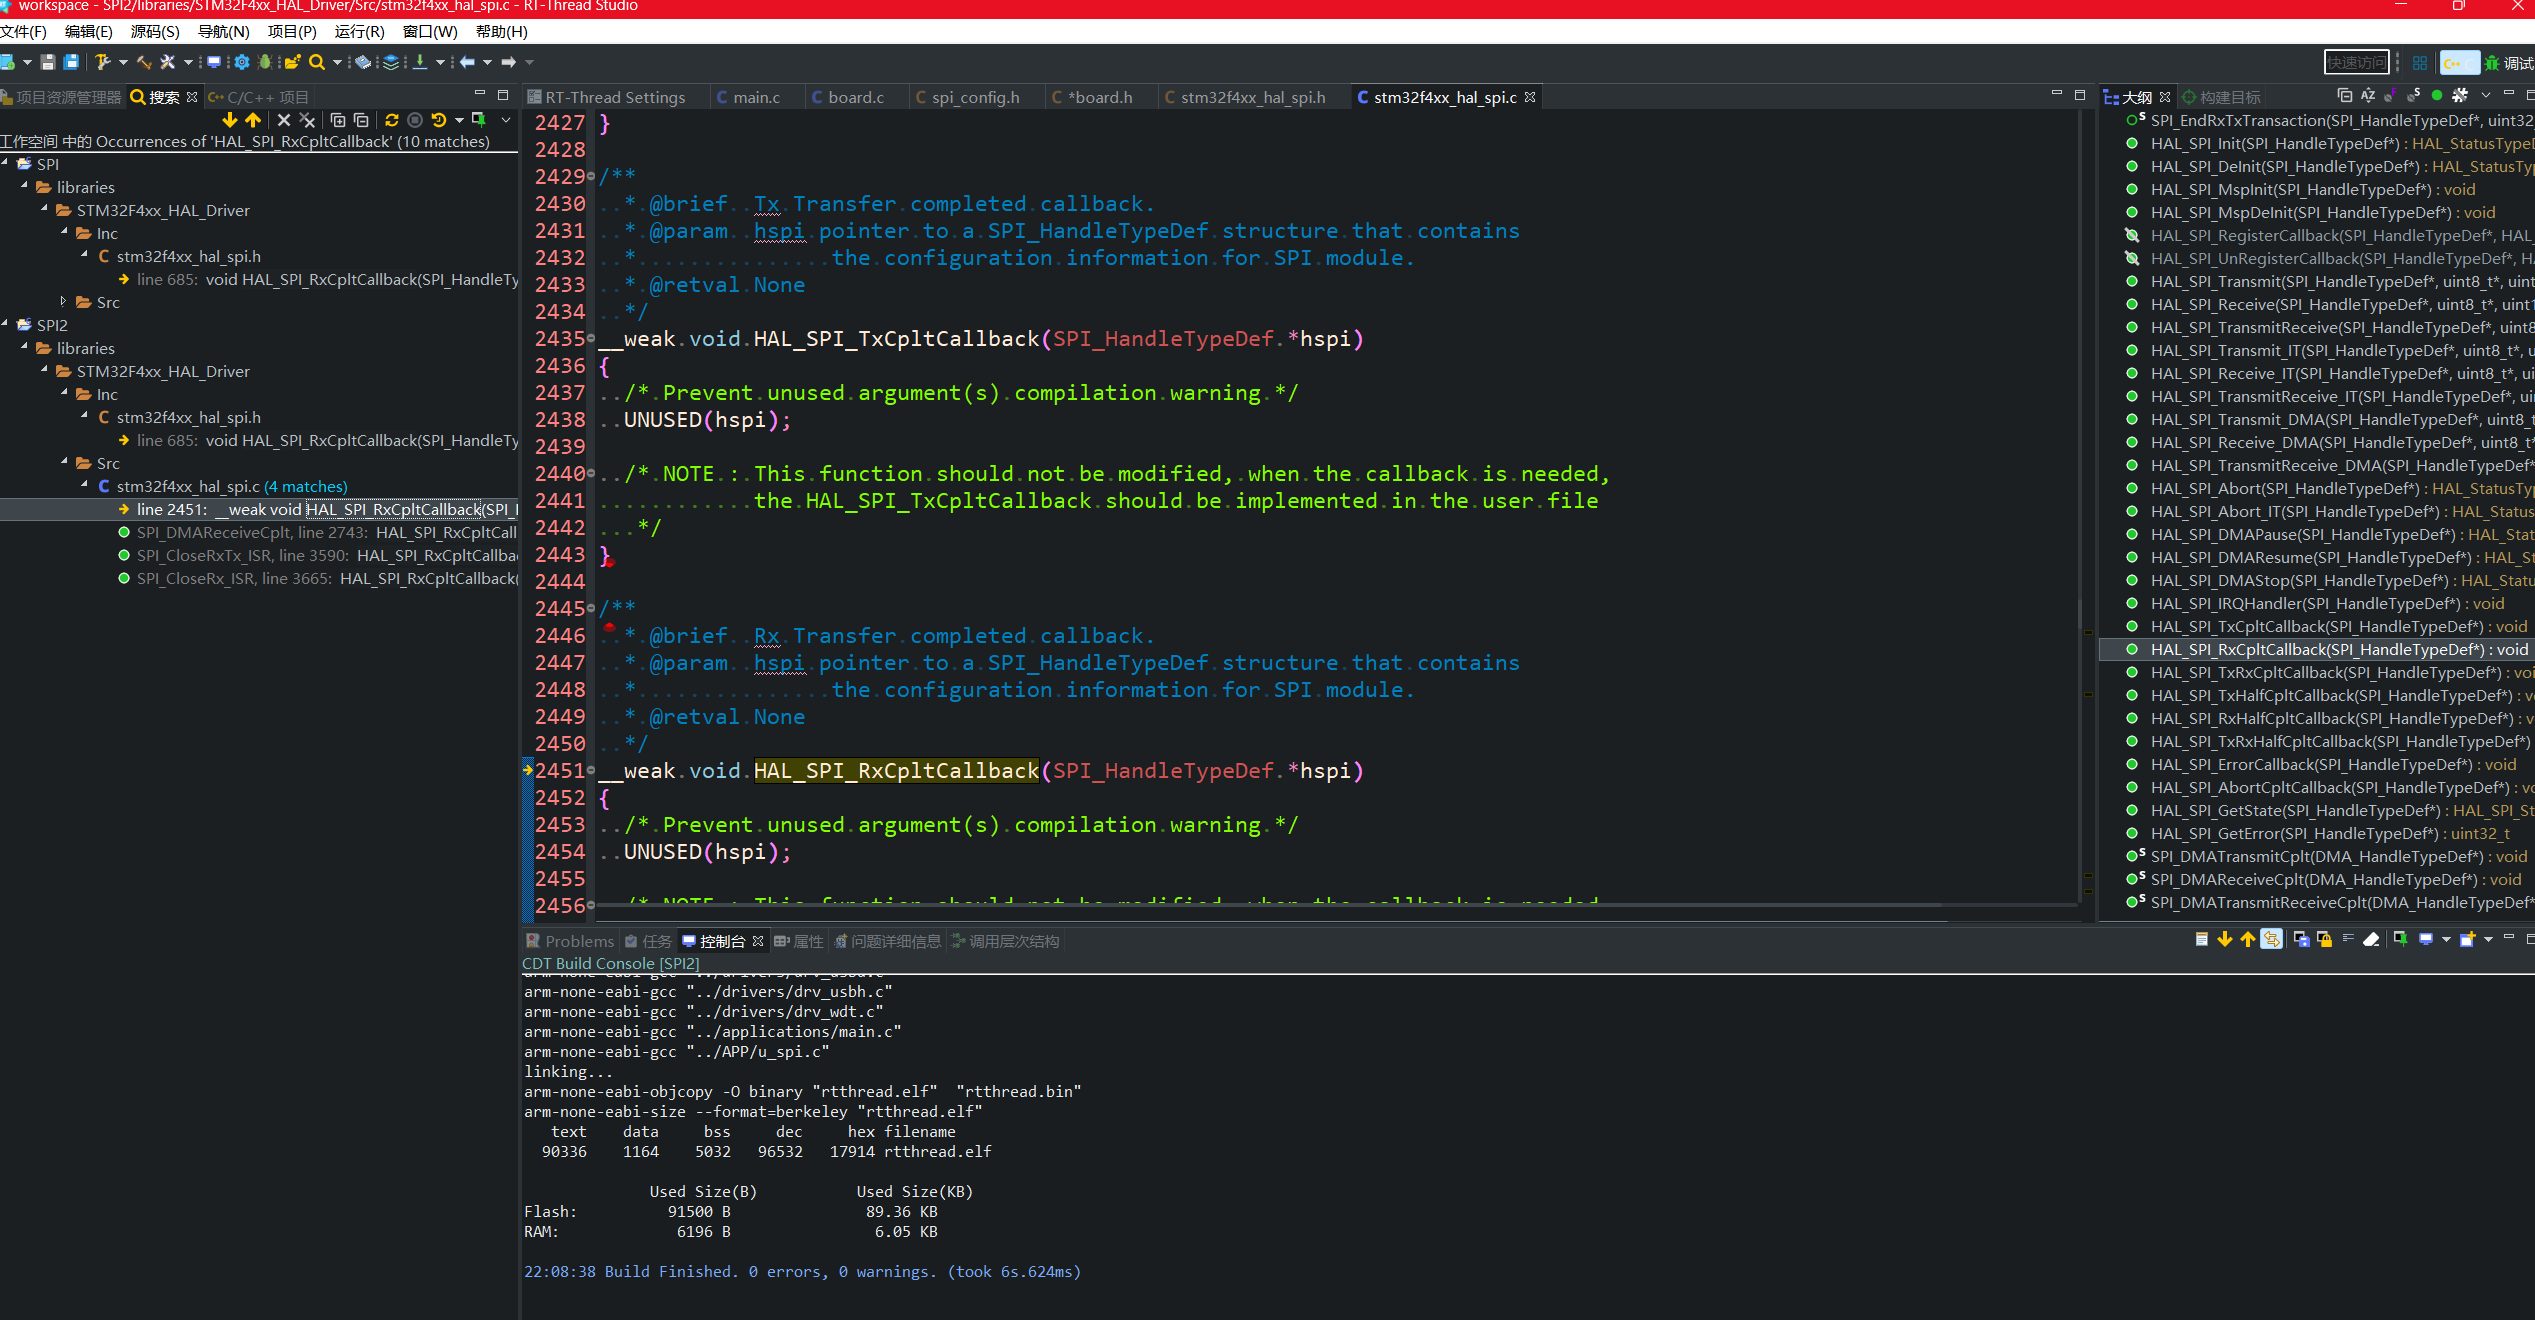Click Save All double-floppy icon
The height and width of the screenshot is (1320, 2535).
tap(71, 62)
